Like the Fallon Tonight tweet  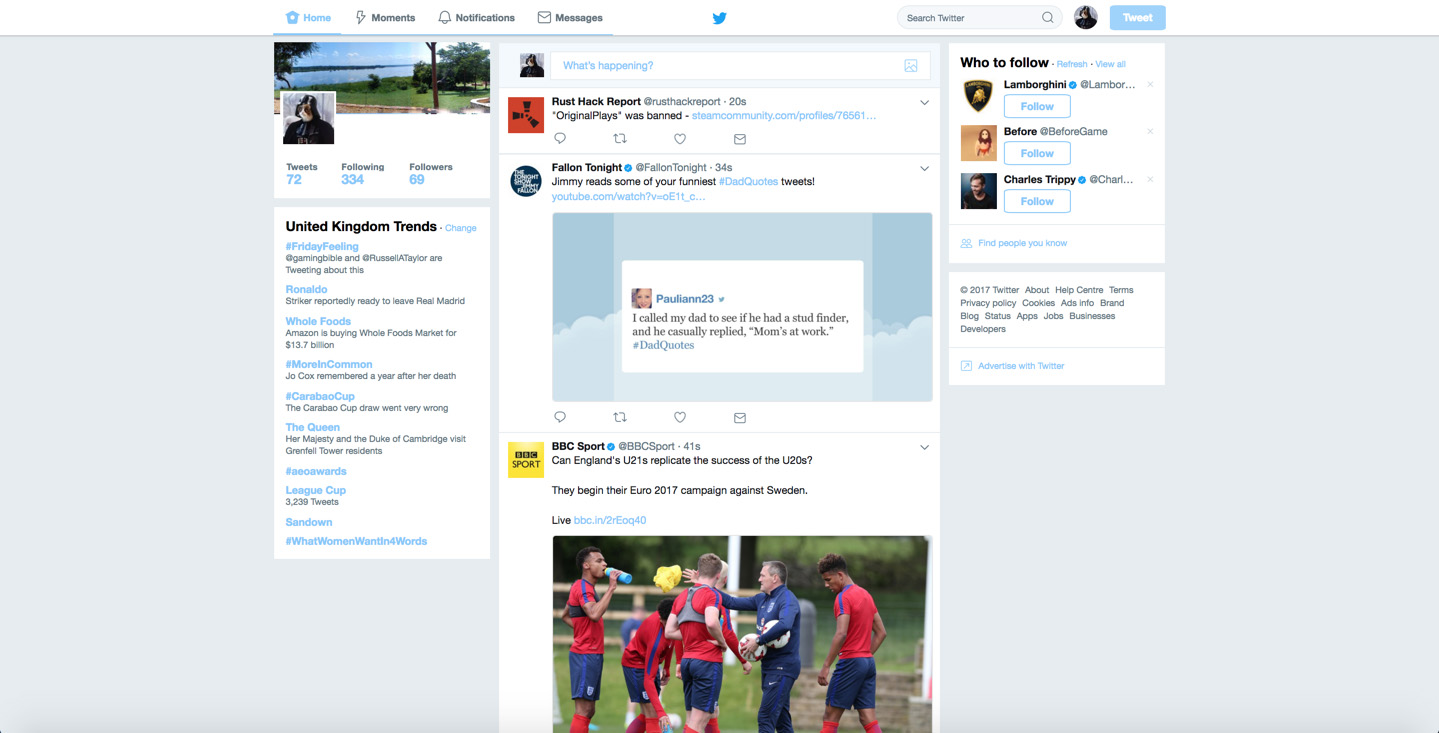pos(680,417)
